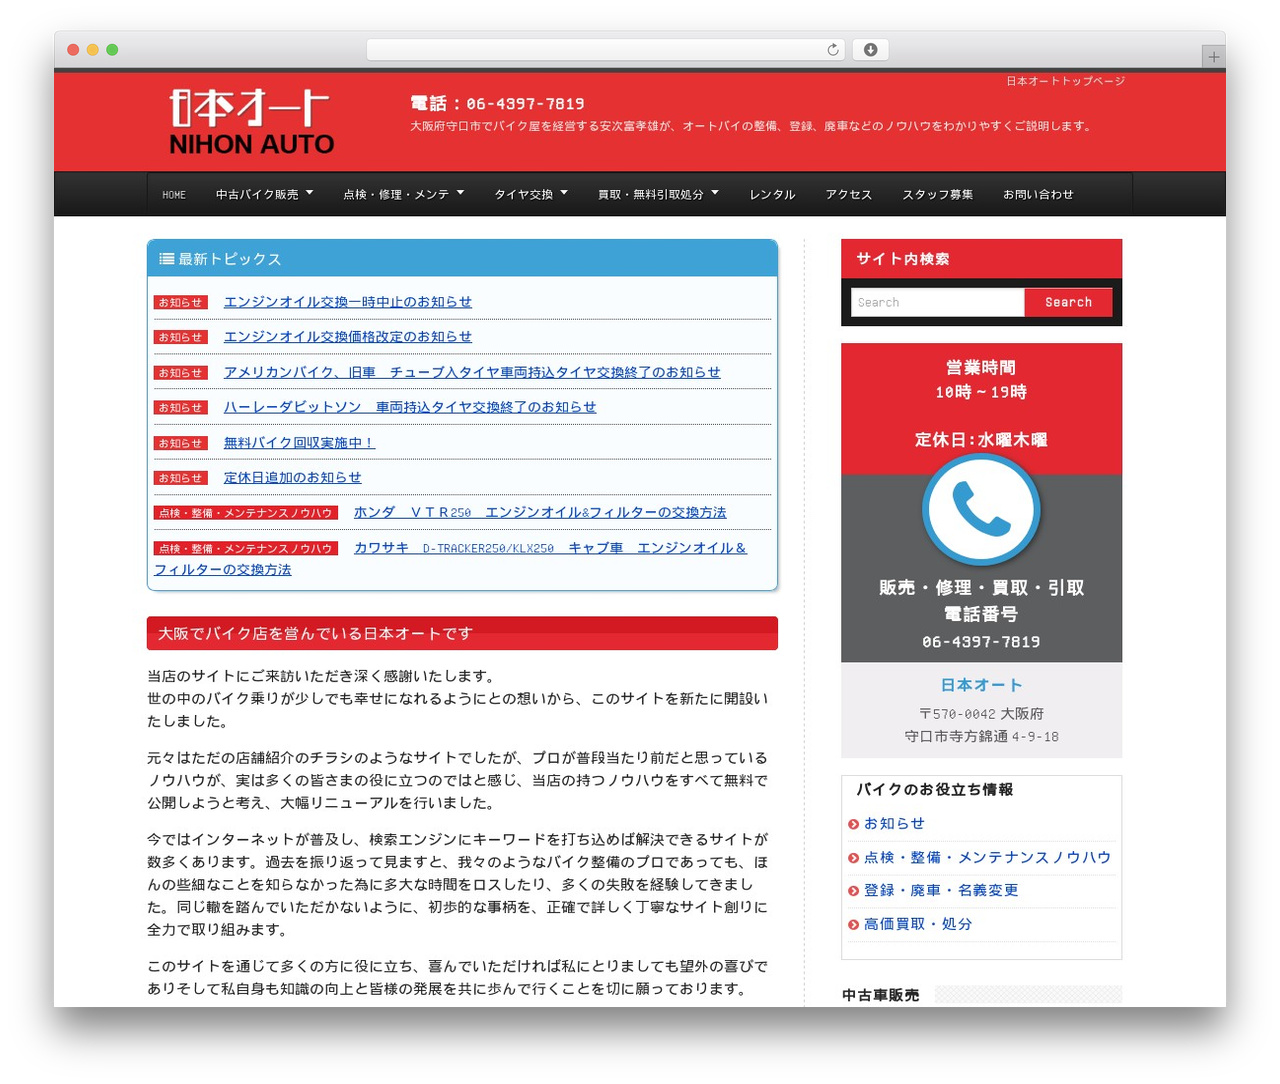The width and height of the screenshot is (1280, 1084).
Task: Click the browser reload icon
Action: click(833, 50)
